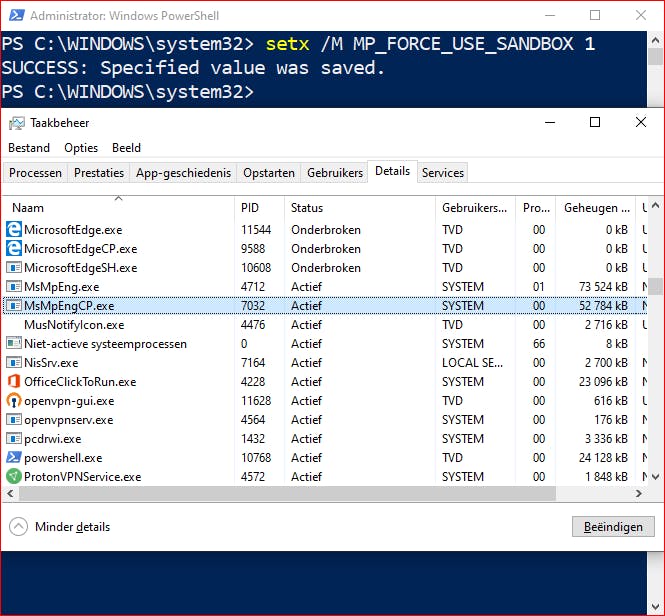This screenshot has width=665, height=616.
Task: Open the Opties menu
Action: [x=81, y=148]
